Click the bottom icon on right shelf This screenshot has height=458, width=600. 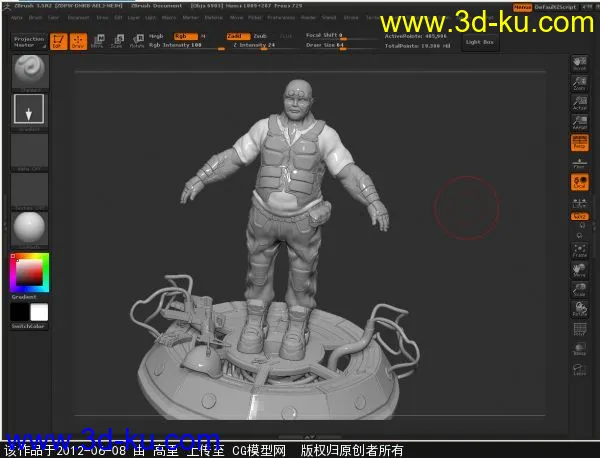580,369
